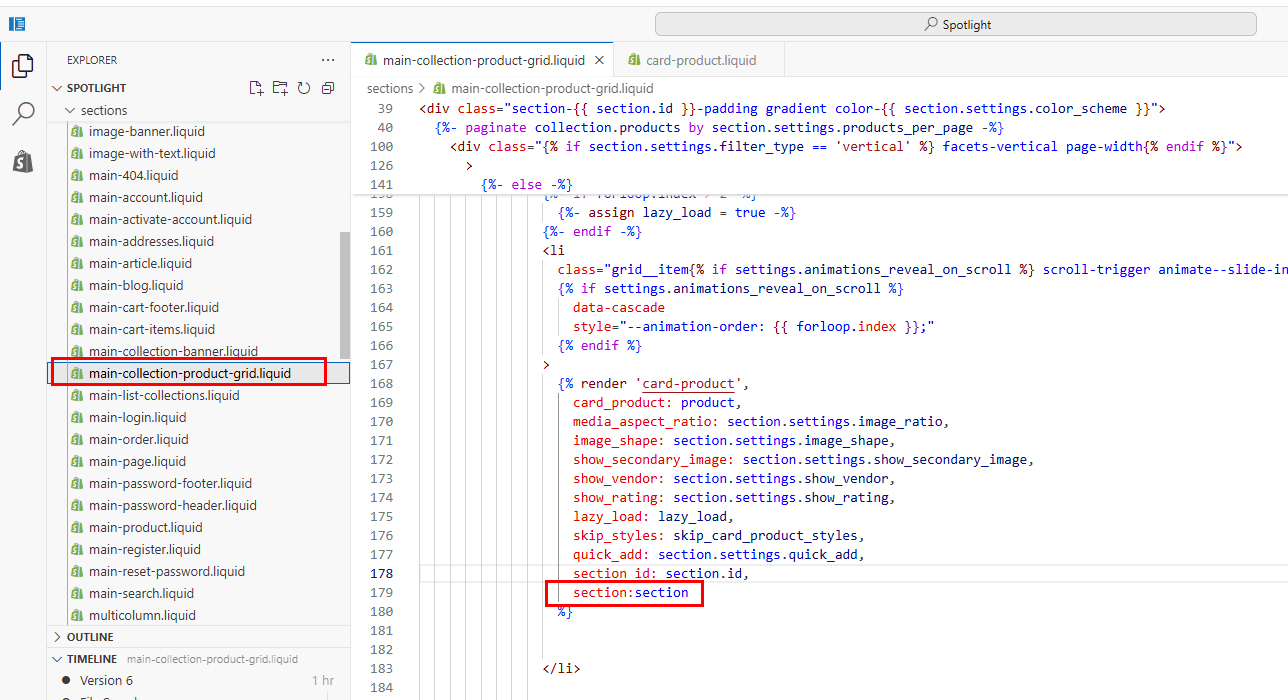The image size is (1288, 700).
Task: Refresh the explorer file list
Action: pyautogui.click(x=304, y=88)
